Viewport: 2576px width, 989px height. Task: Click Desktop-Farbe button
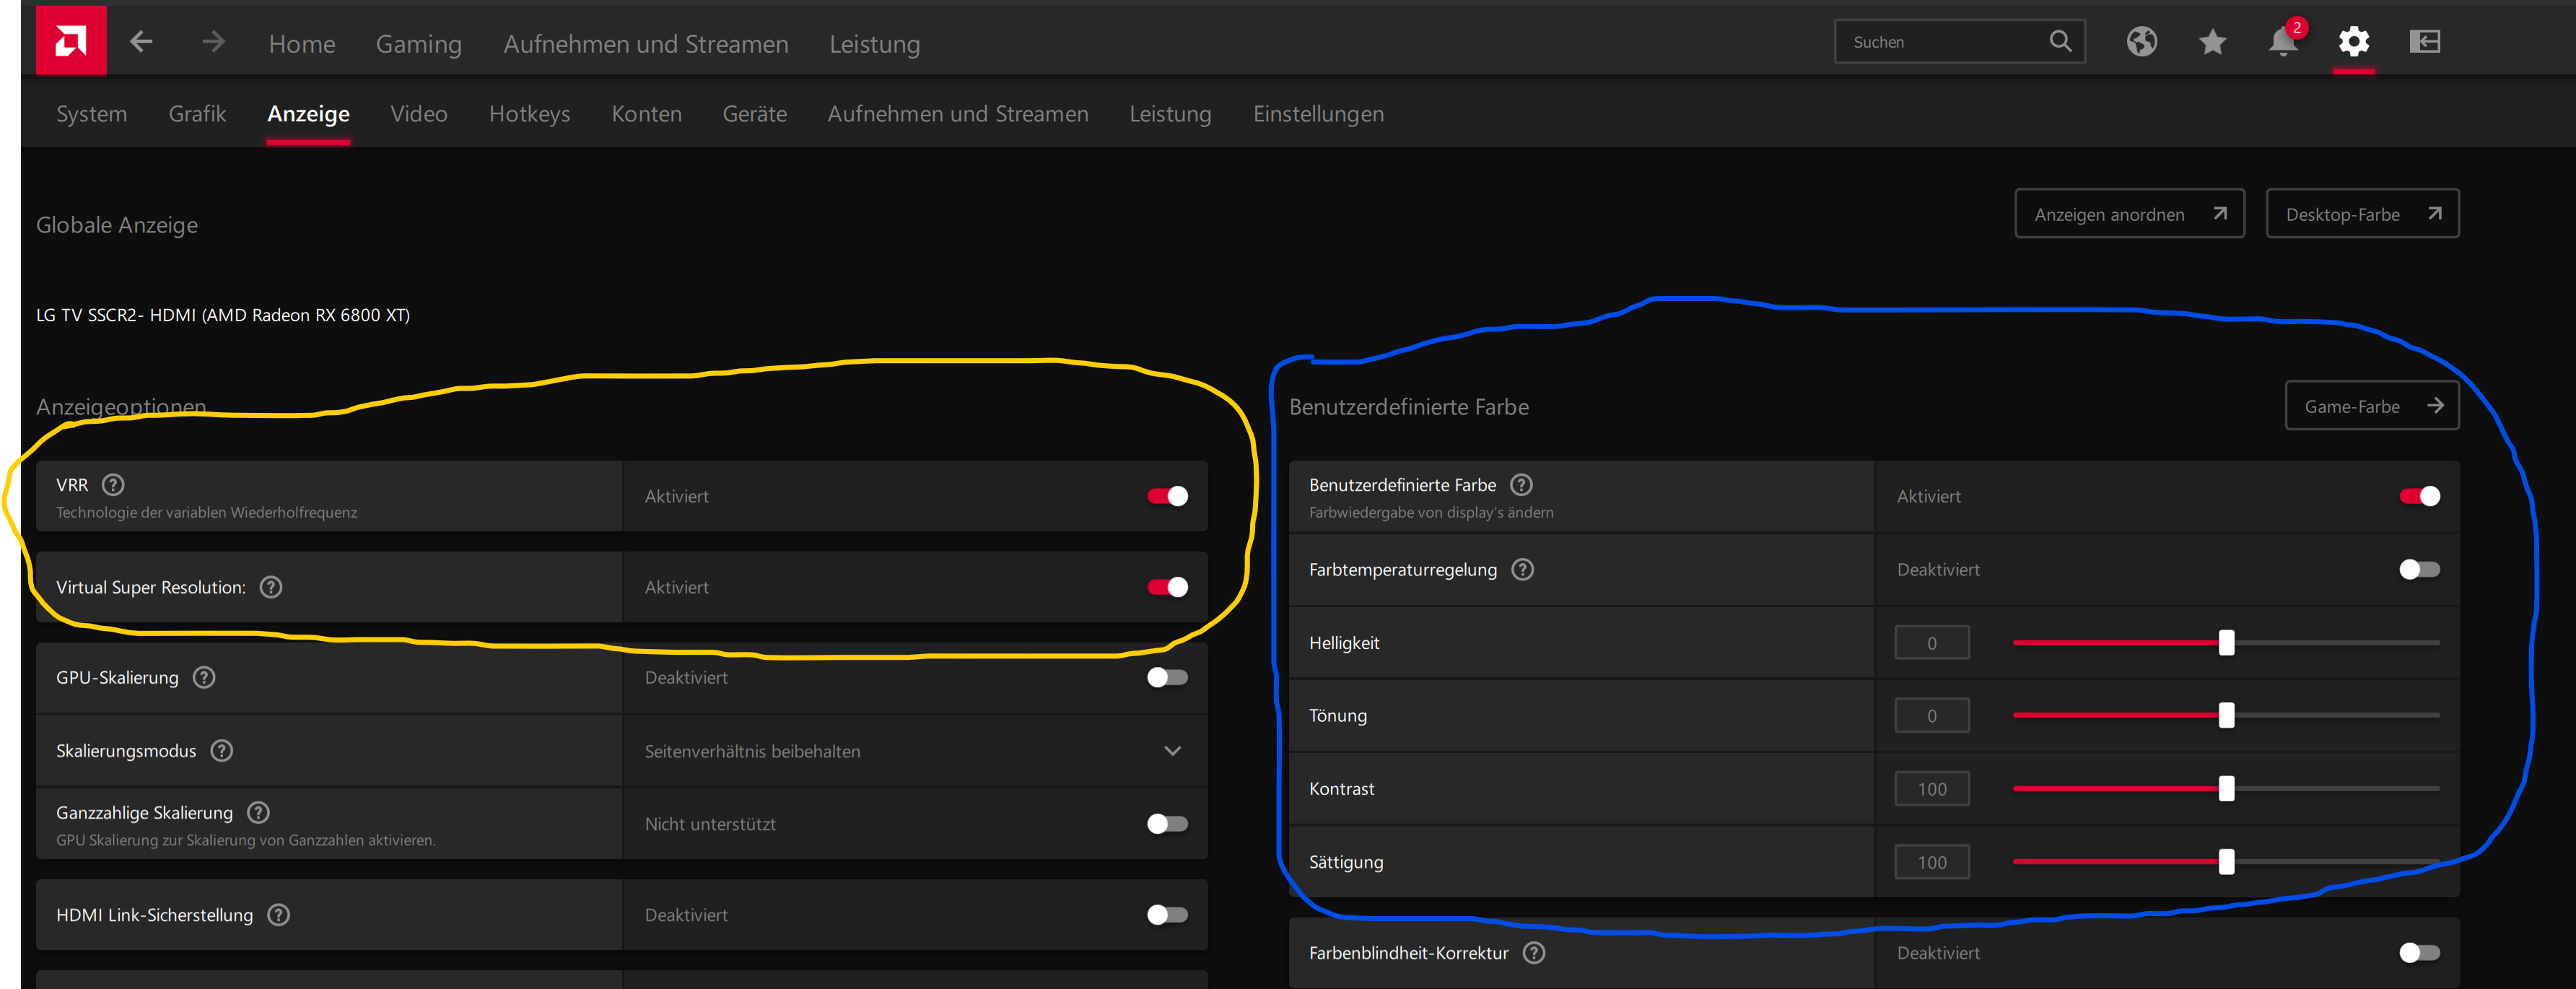click(x=2362, y=214)
